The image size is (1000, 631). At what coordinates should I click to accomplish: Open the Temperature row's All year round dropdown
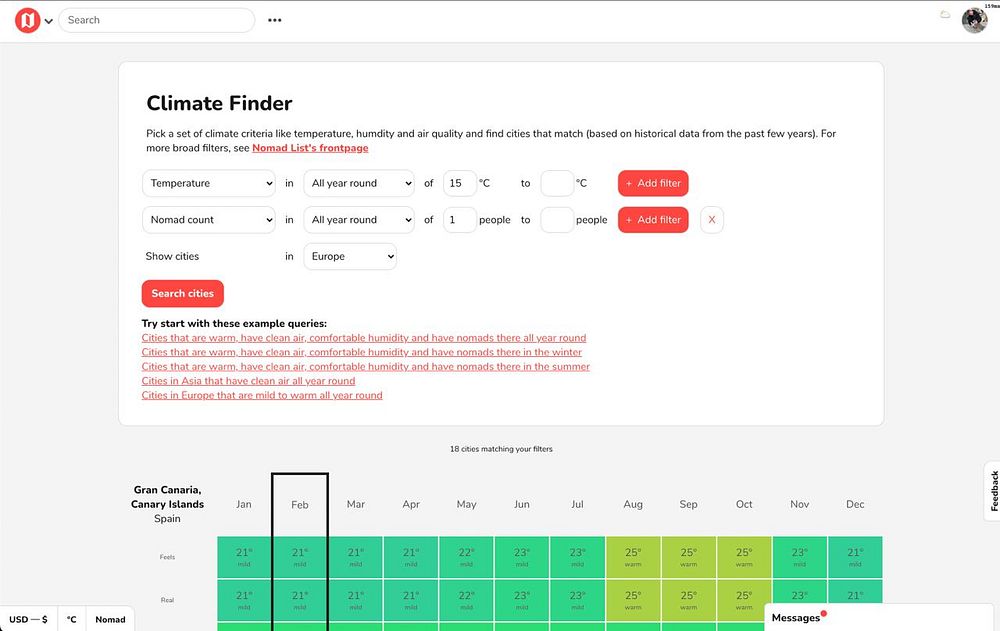(x=359, y=183)
